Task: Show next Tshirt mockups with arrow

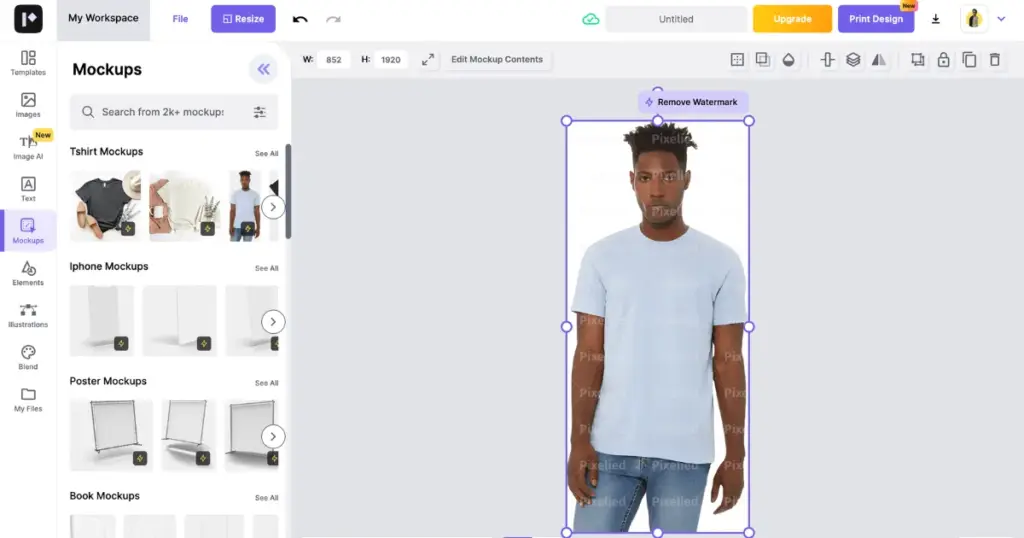Action: 273,207
